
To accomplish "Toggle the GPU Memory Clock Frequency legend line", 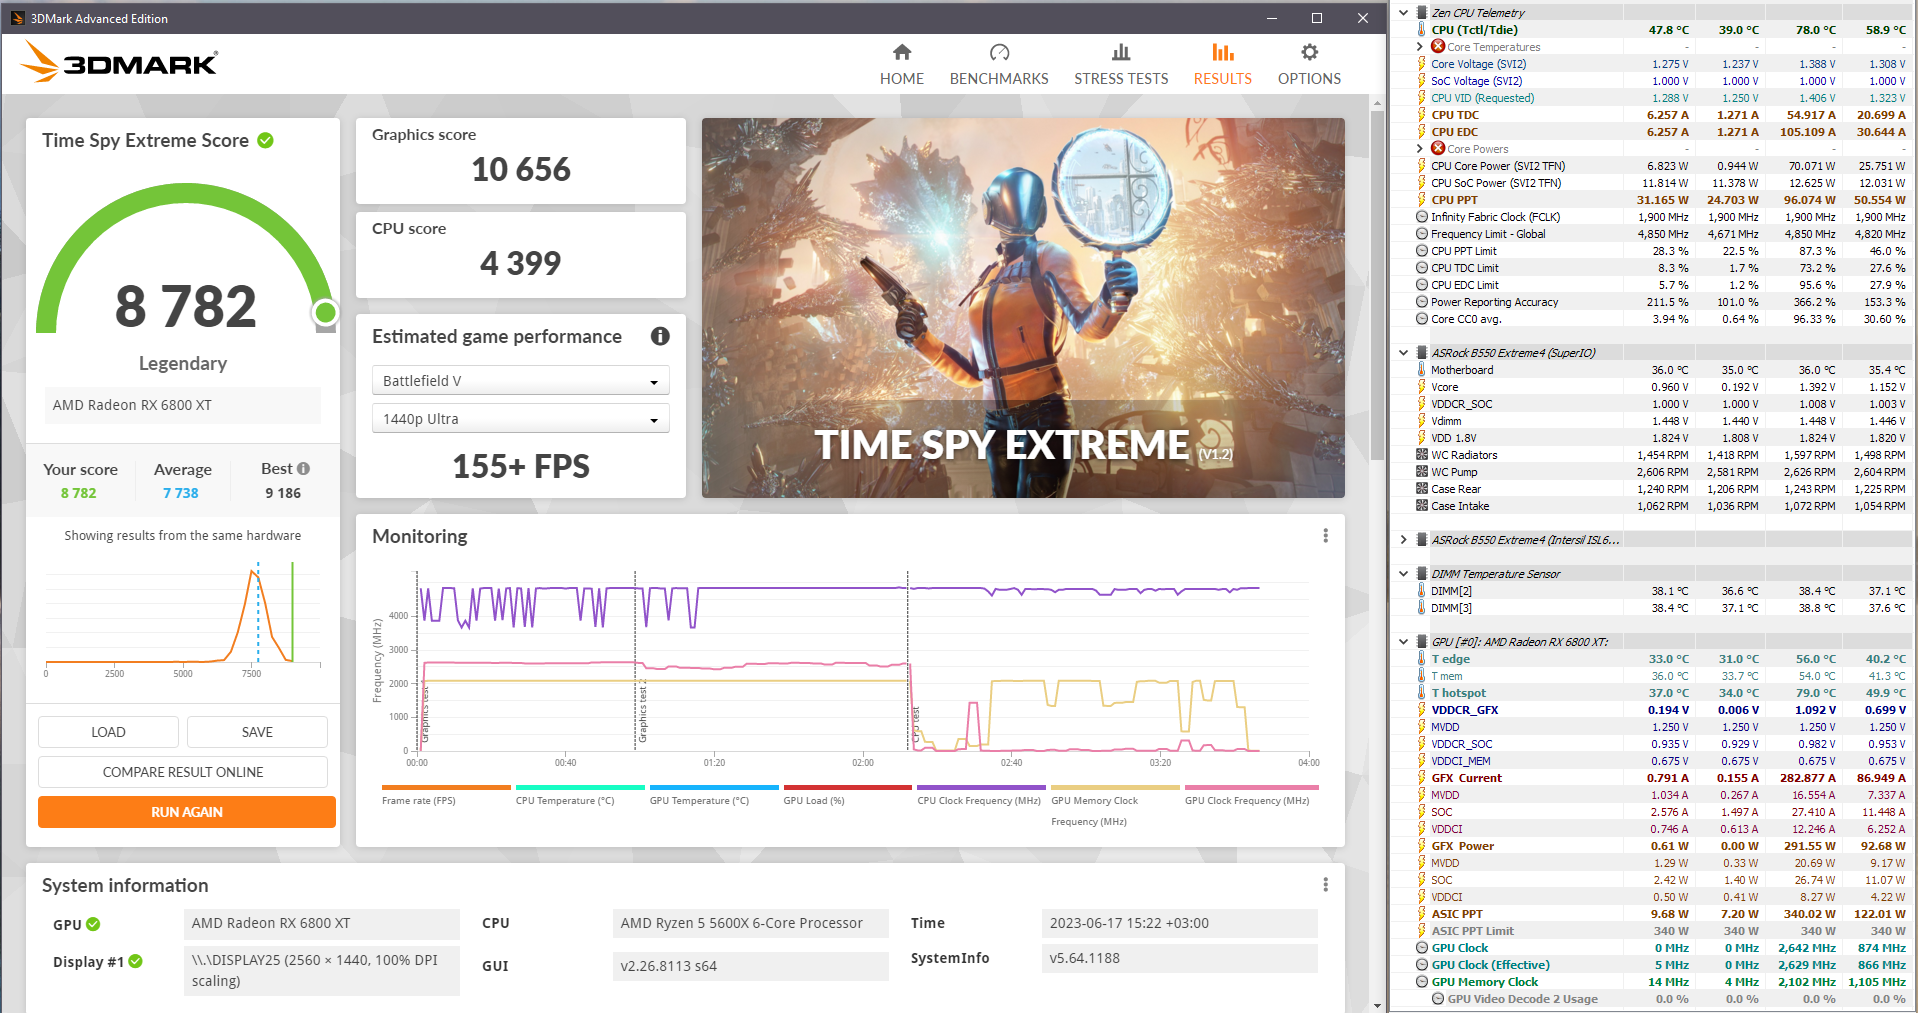I will coord(1115,805).
